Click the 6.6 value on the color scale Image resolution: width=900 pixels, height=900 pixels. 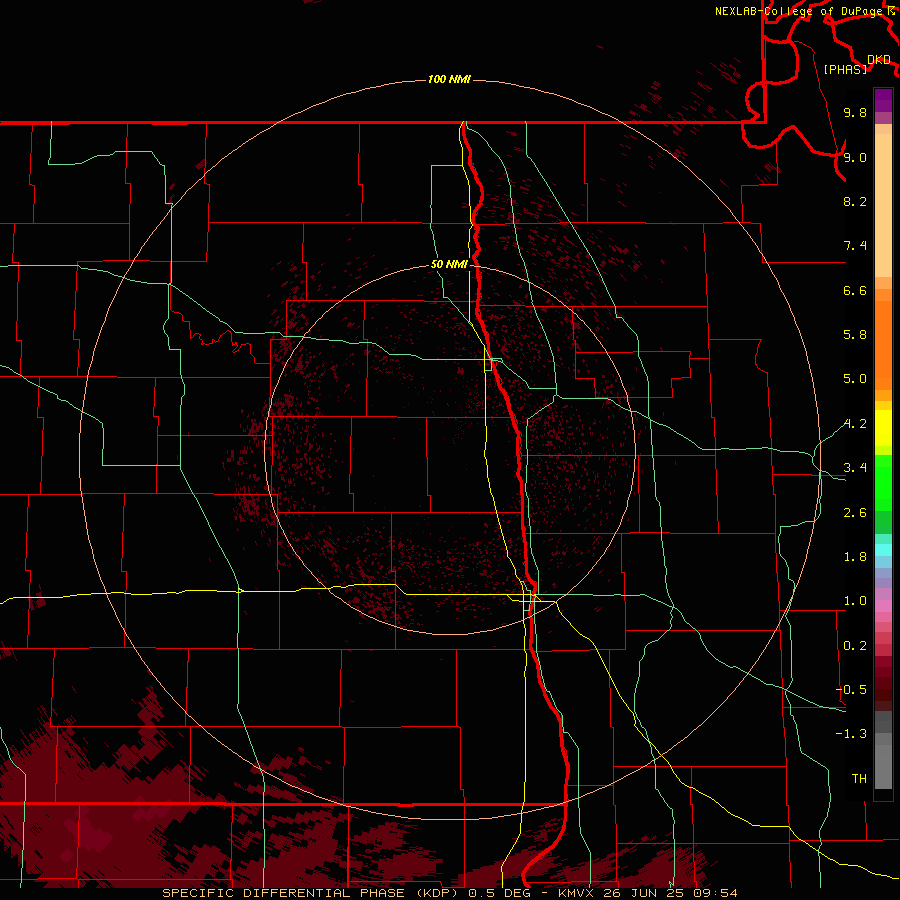855,290
